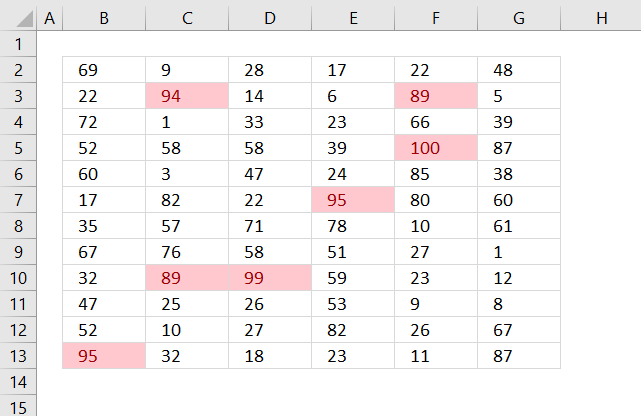The height and width of the screenshot is (416, 641).
Task: Select row 10 header
Action: coord(18,278)
